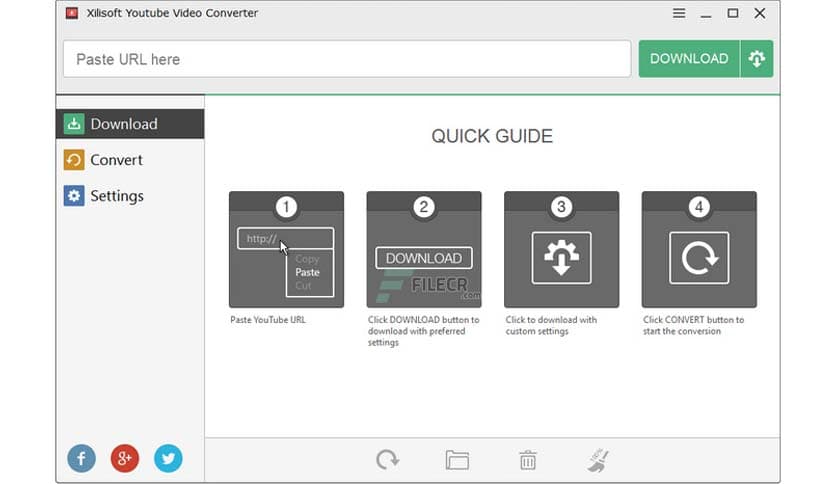This screenshot has width=836, height=484.
Task: Click the orange Convert sidebar icon
Action: (74, 160)
